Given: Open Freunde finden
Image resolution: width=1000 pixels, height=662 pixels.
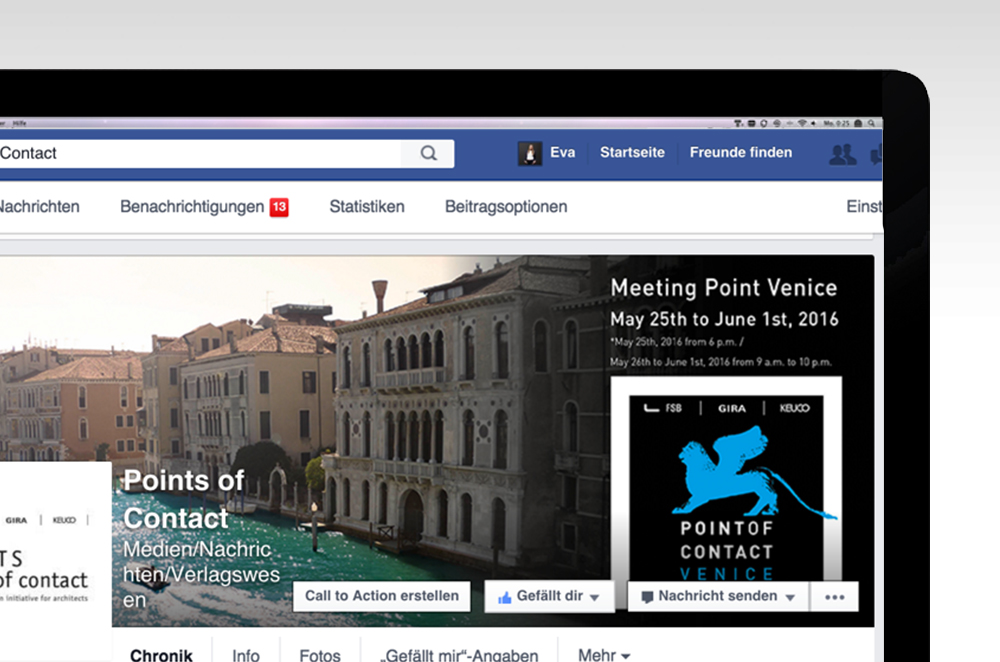Looking at the screenshot, I should tap(740, 152).
